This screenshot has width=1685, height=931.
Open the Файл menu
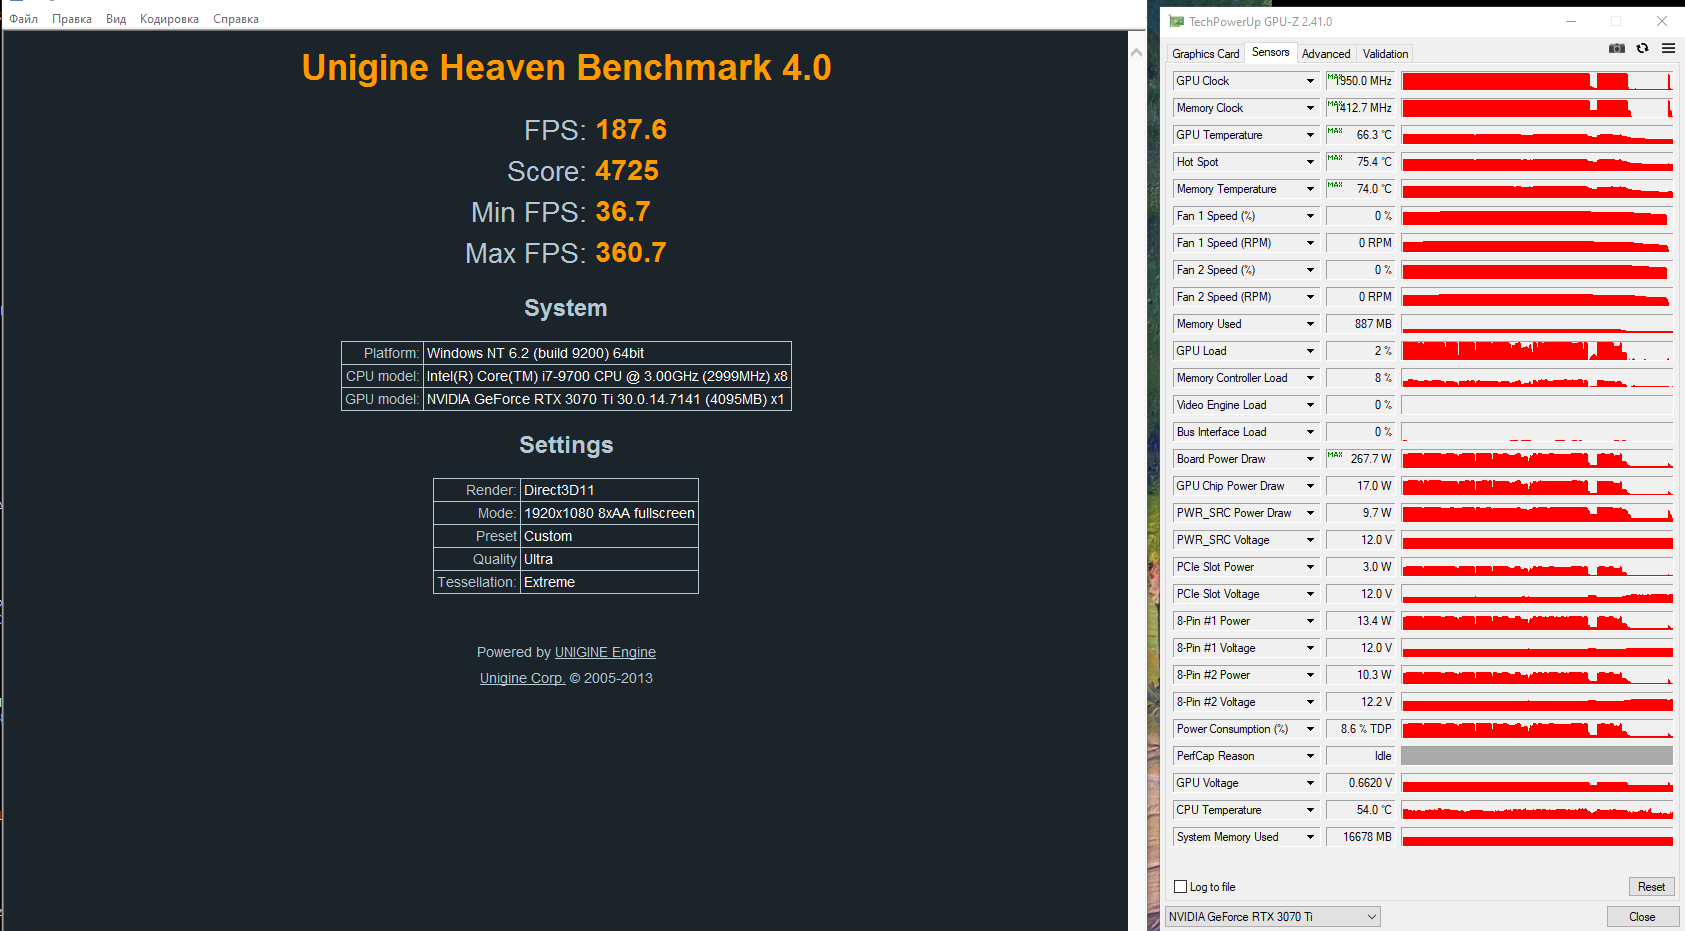[24, 19]
